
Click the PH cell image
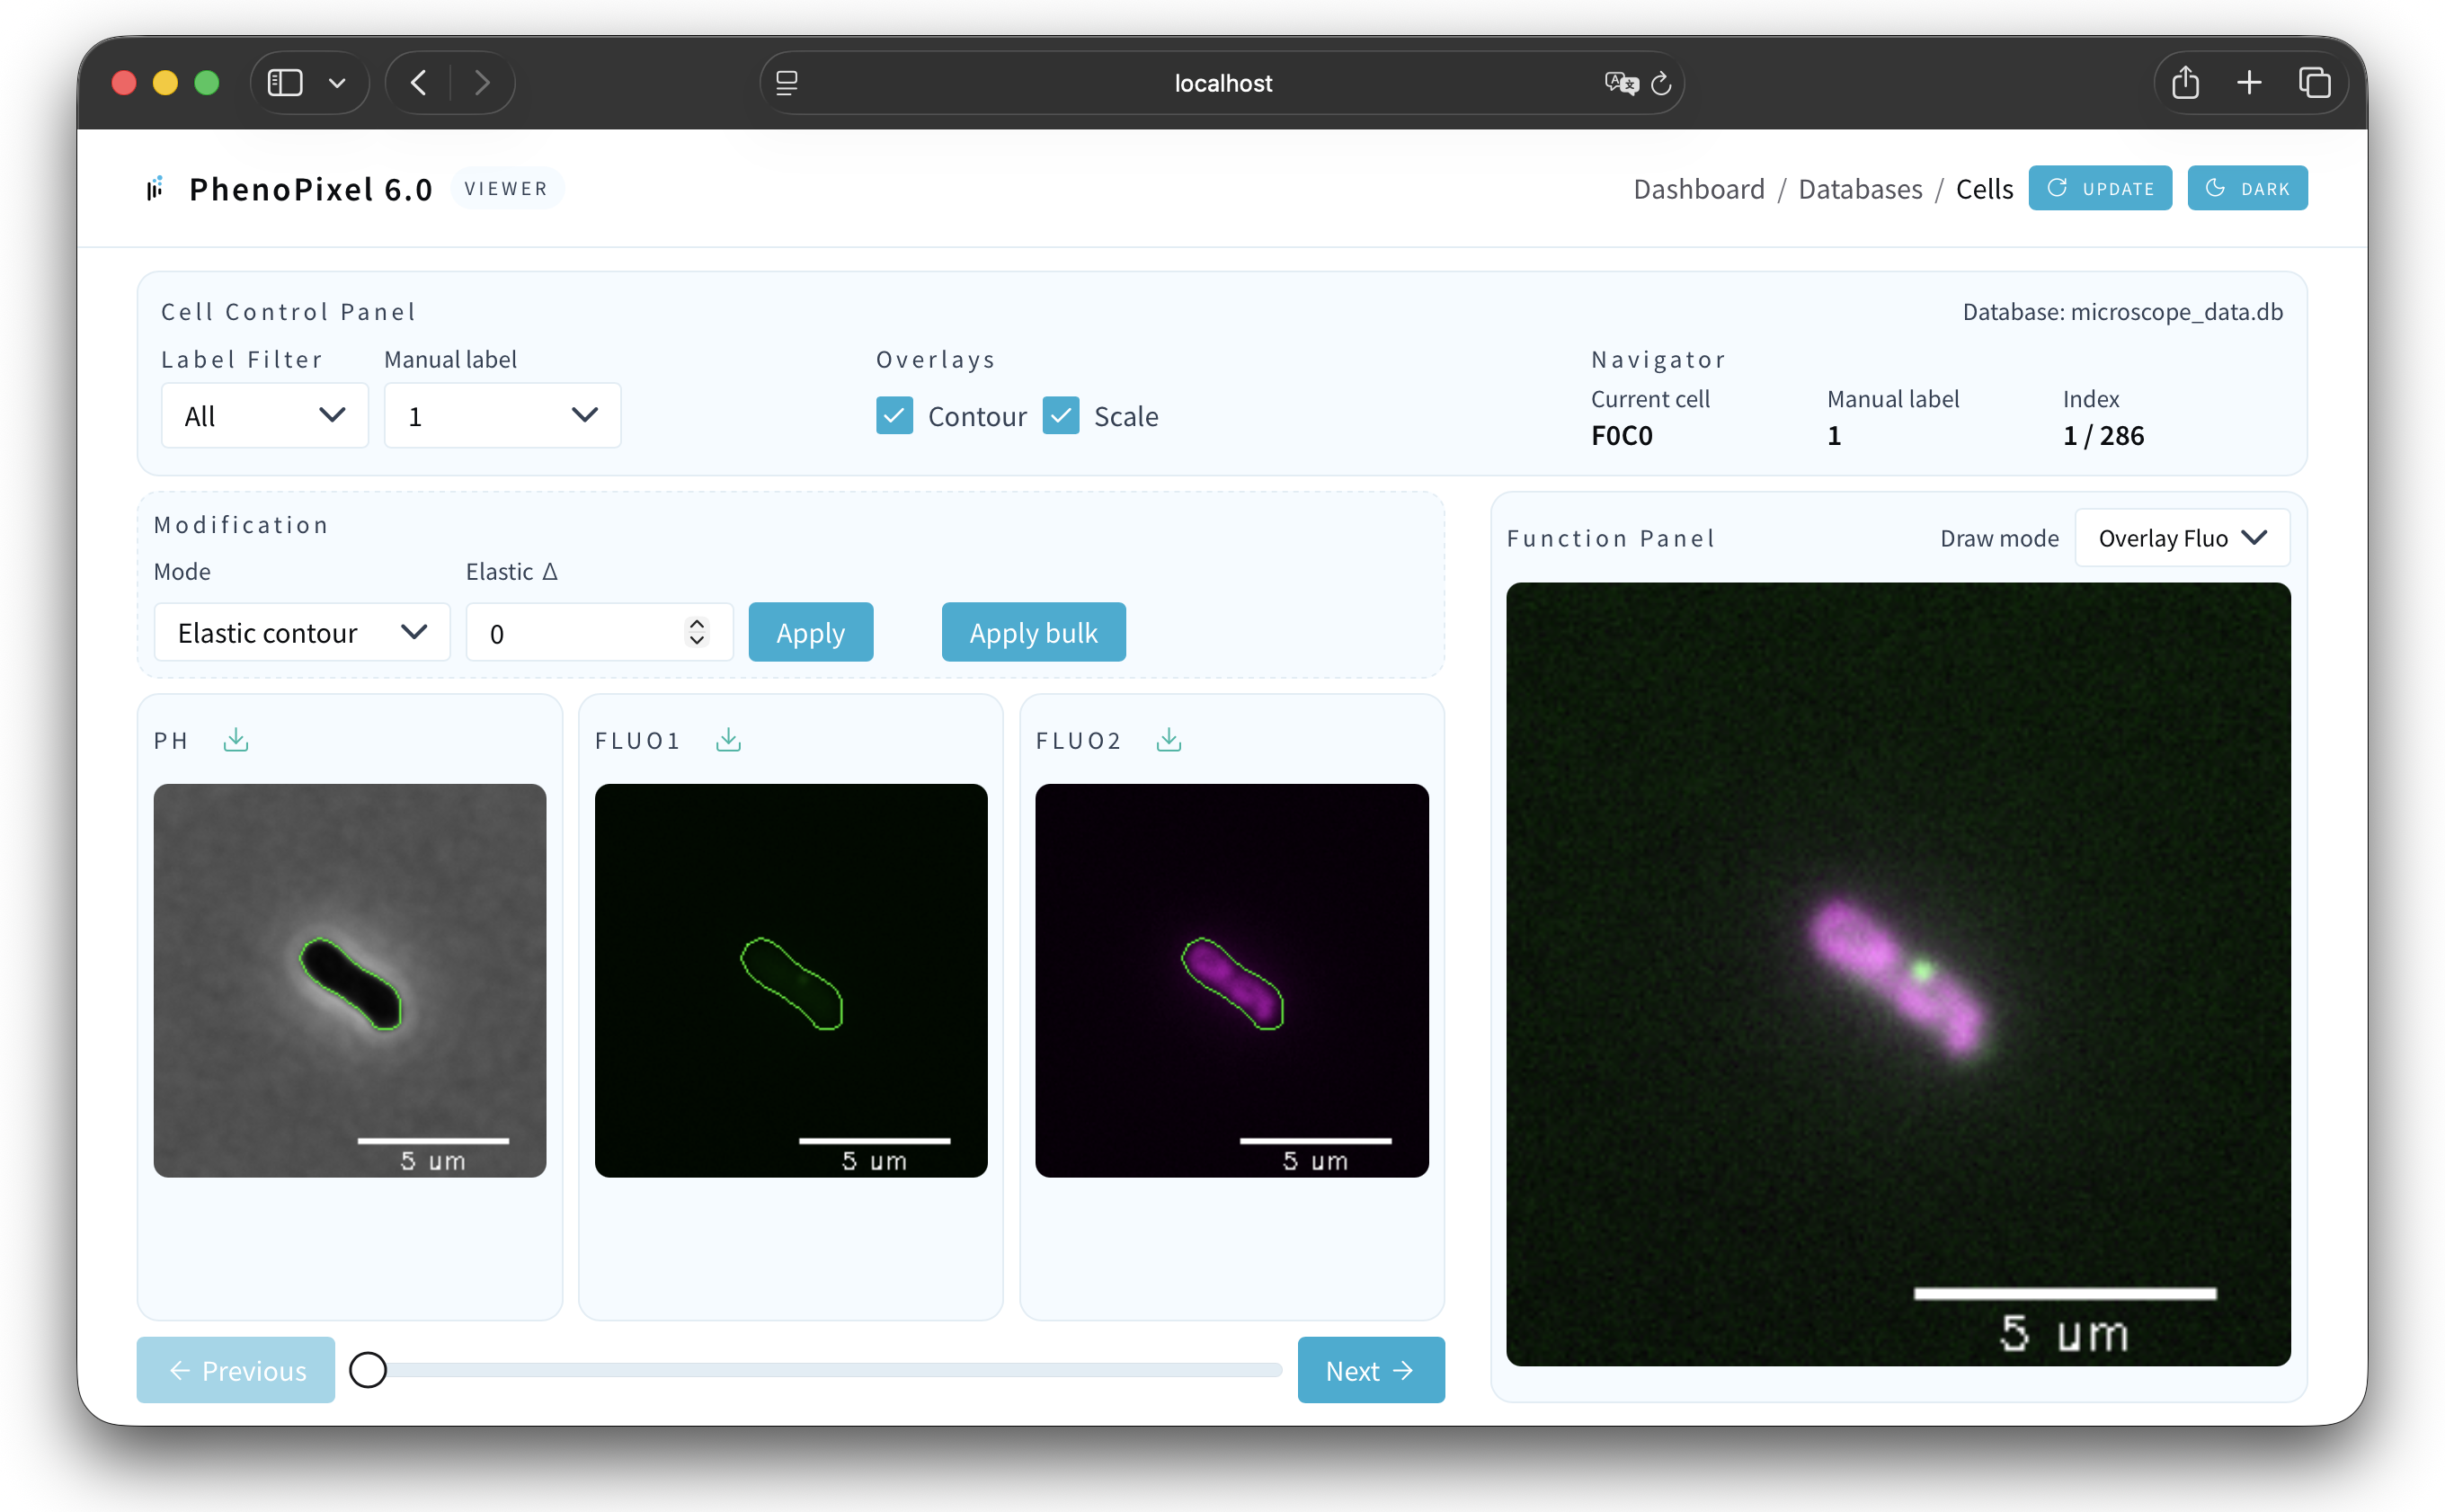click(350, 980)
